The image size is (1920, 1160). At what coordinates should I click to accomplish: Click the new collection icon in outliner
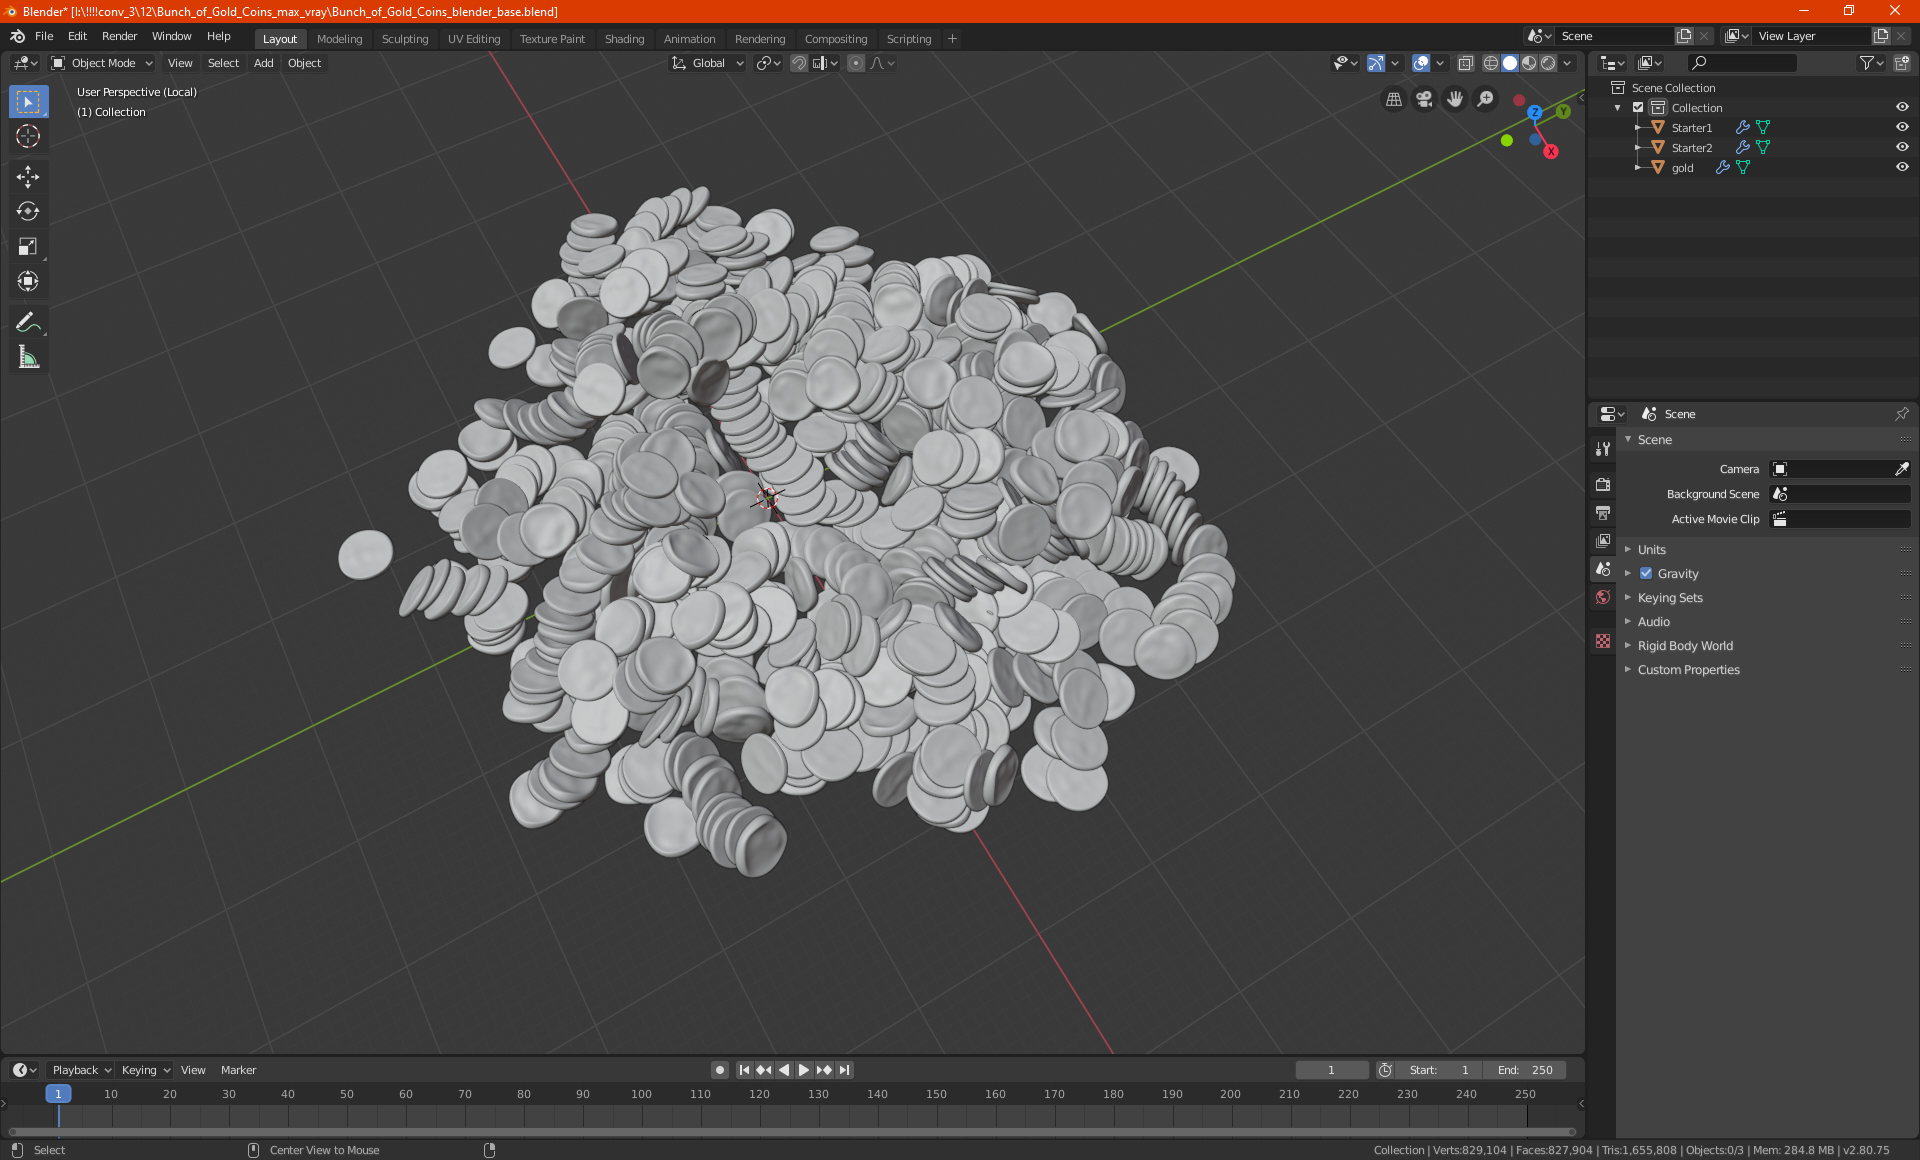[1901, 63]
